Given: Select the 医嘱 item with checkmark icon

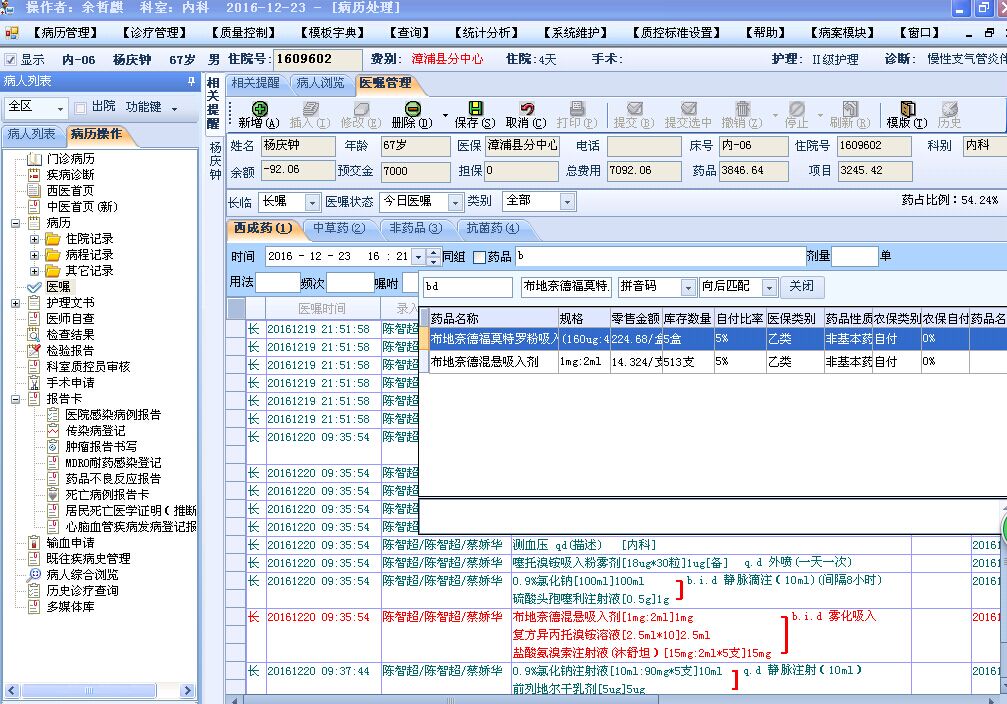Looking at the screenshot, I should [x=58, y=287].
